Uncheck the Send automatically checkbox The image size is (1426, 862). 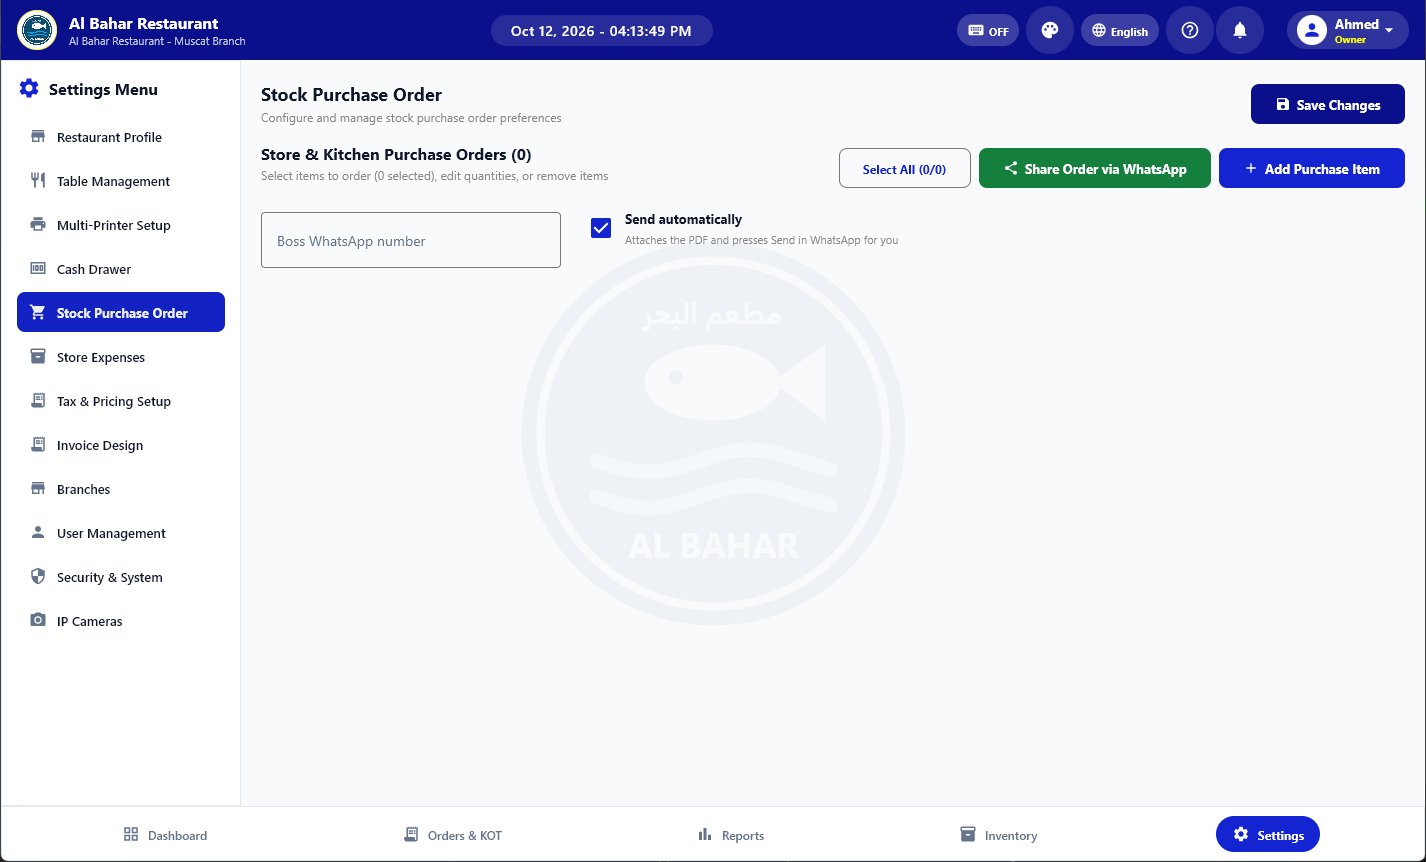coord(601,228)
